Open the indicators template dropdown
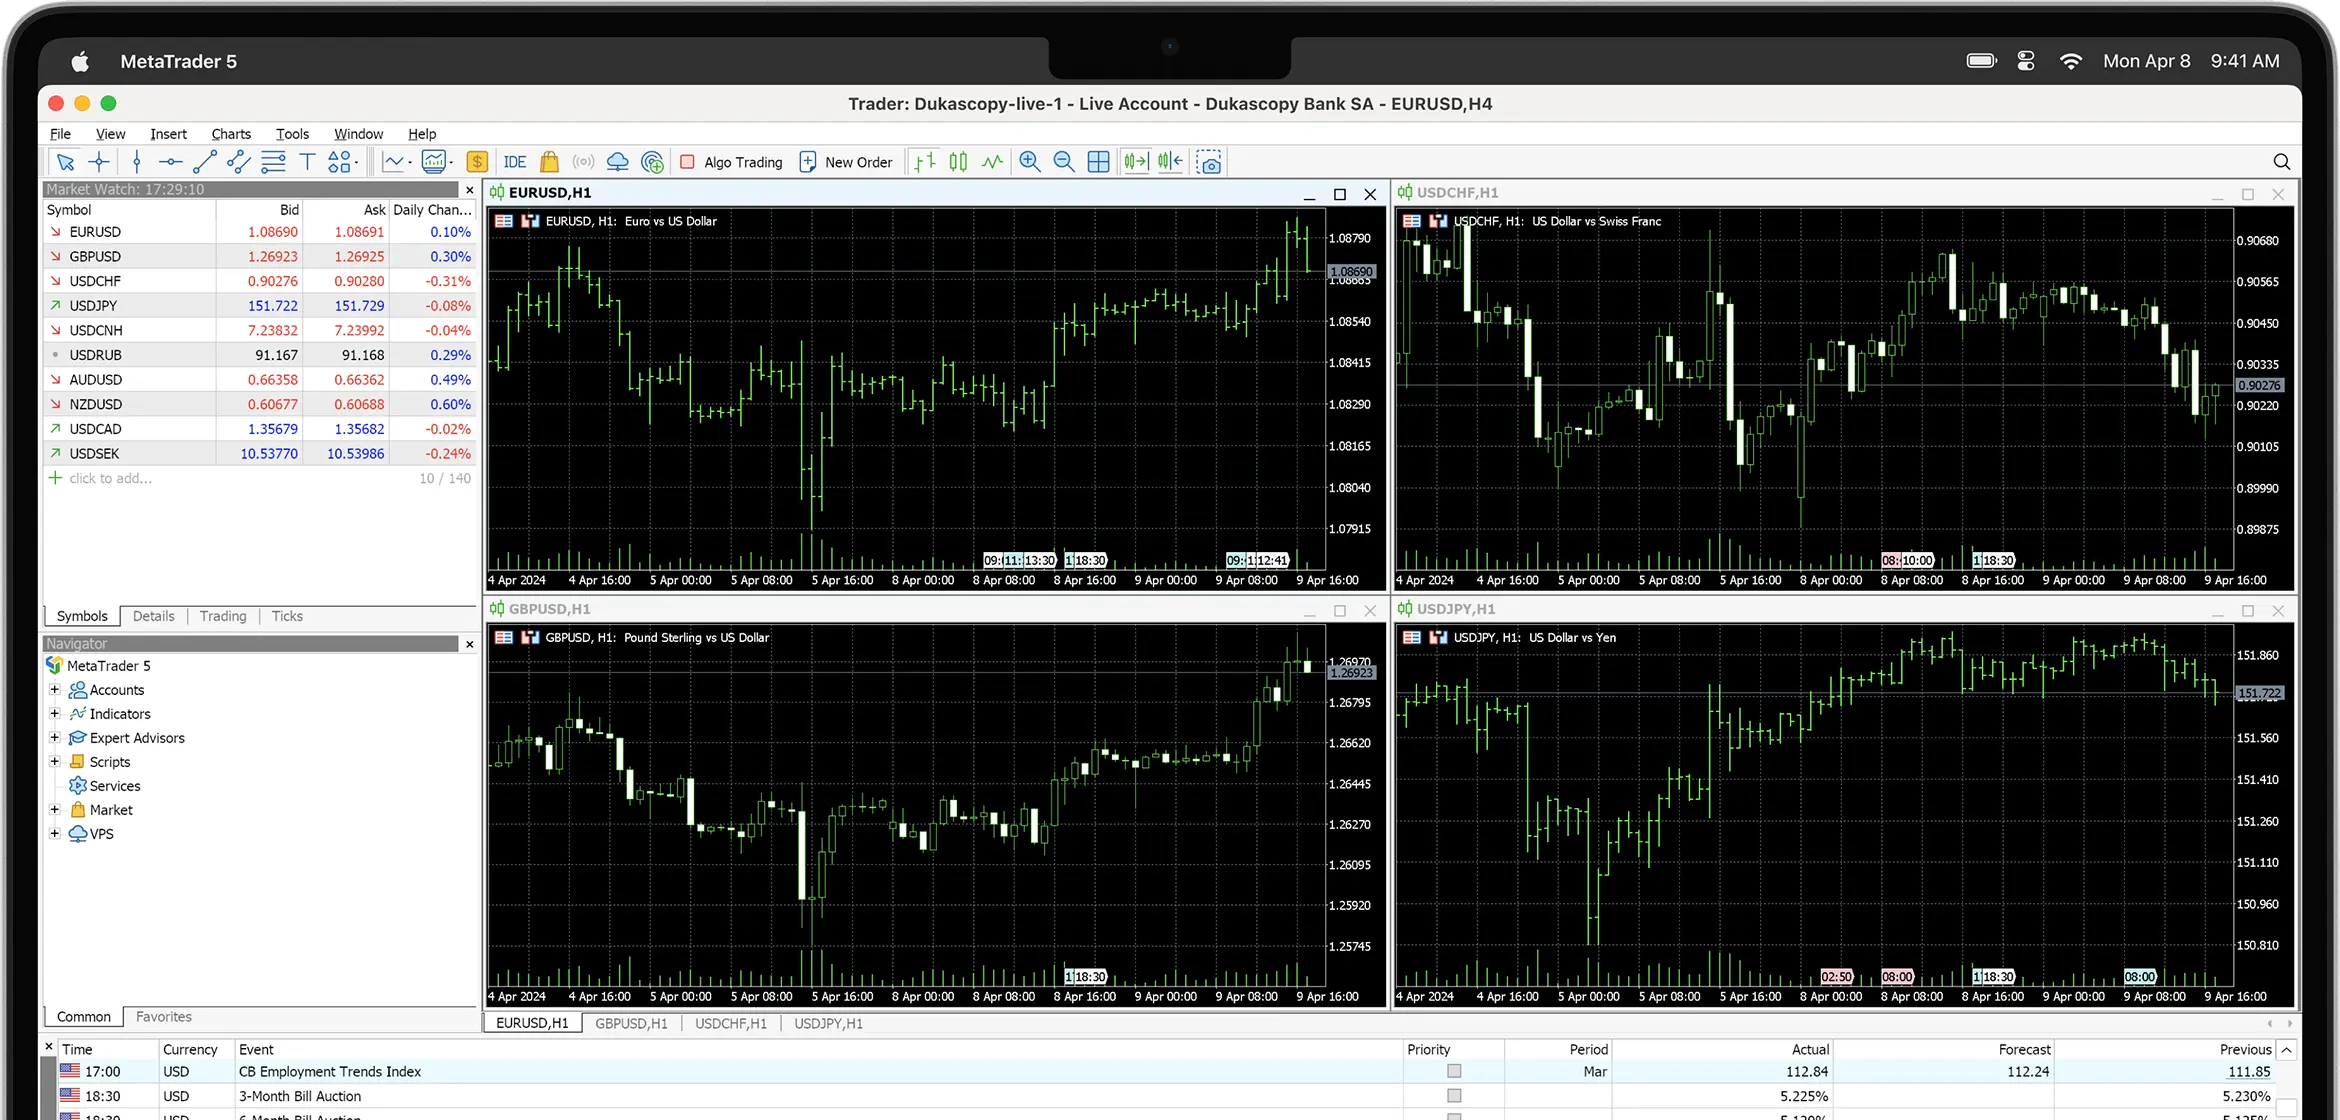The image size is (2340, 1120). 451,162
